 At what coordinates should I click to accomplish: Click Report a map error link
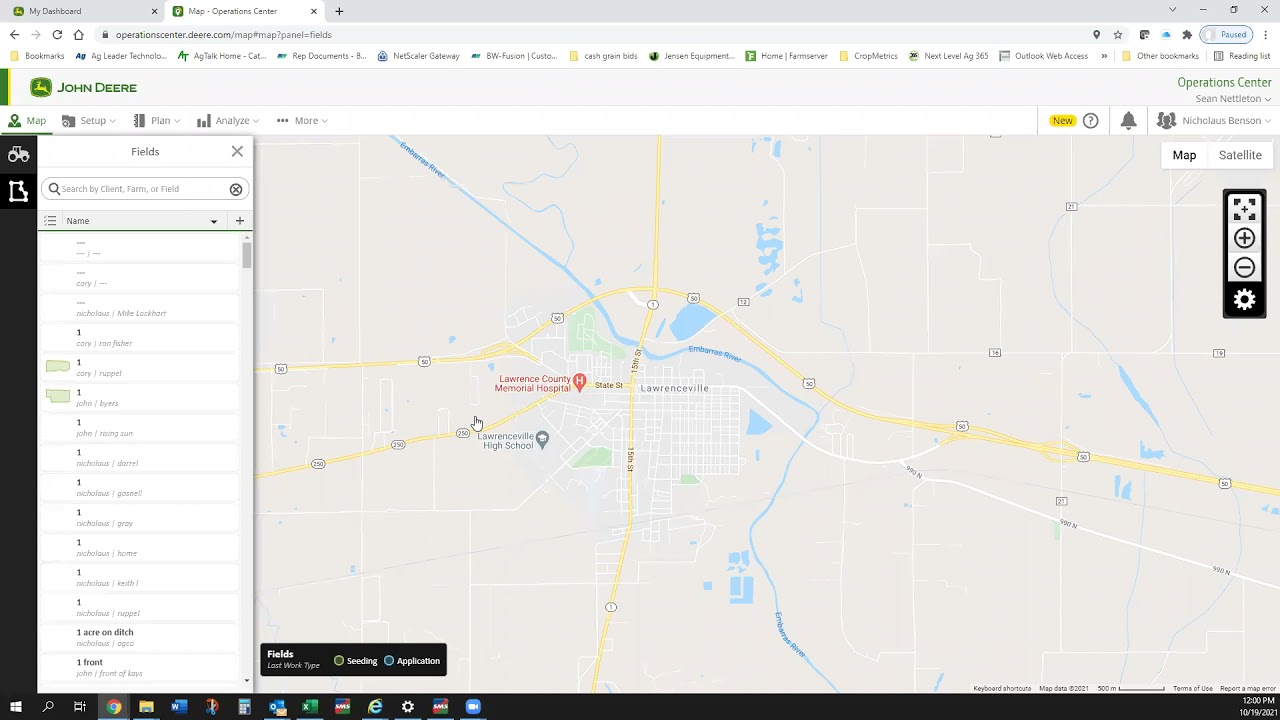1248,689
